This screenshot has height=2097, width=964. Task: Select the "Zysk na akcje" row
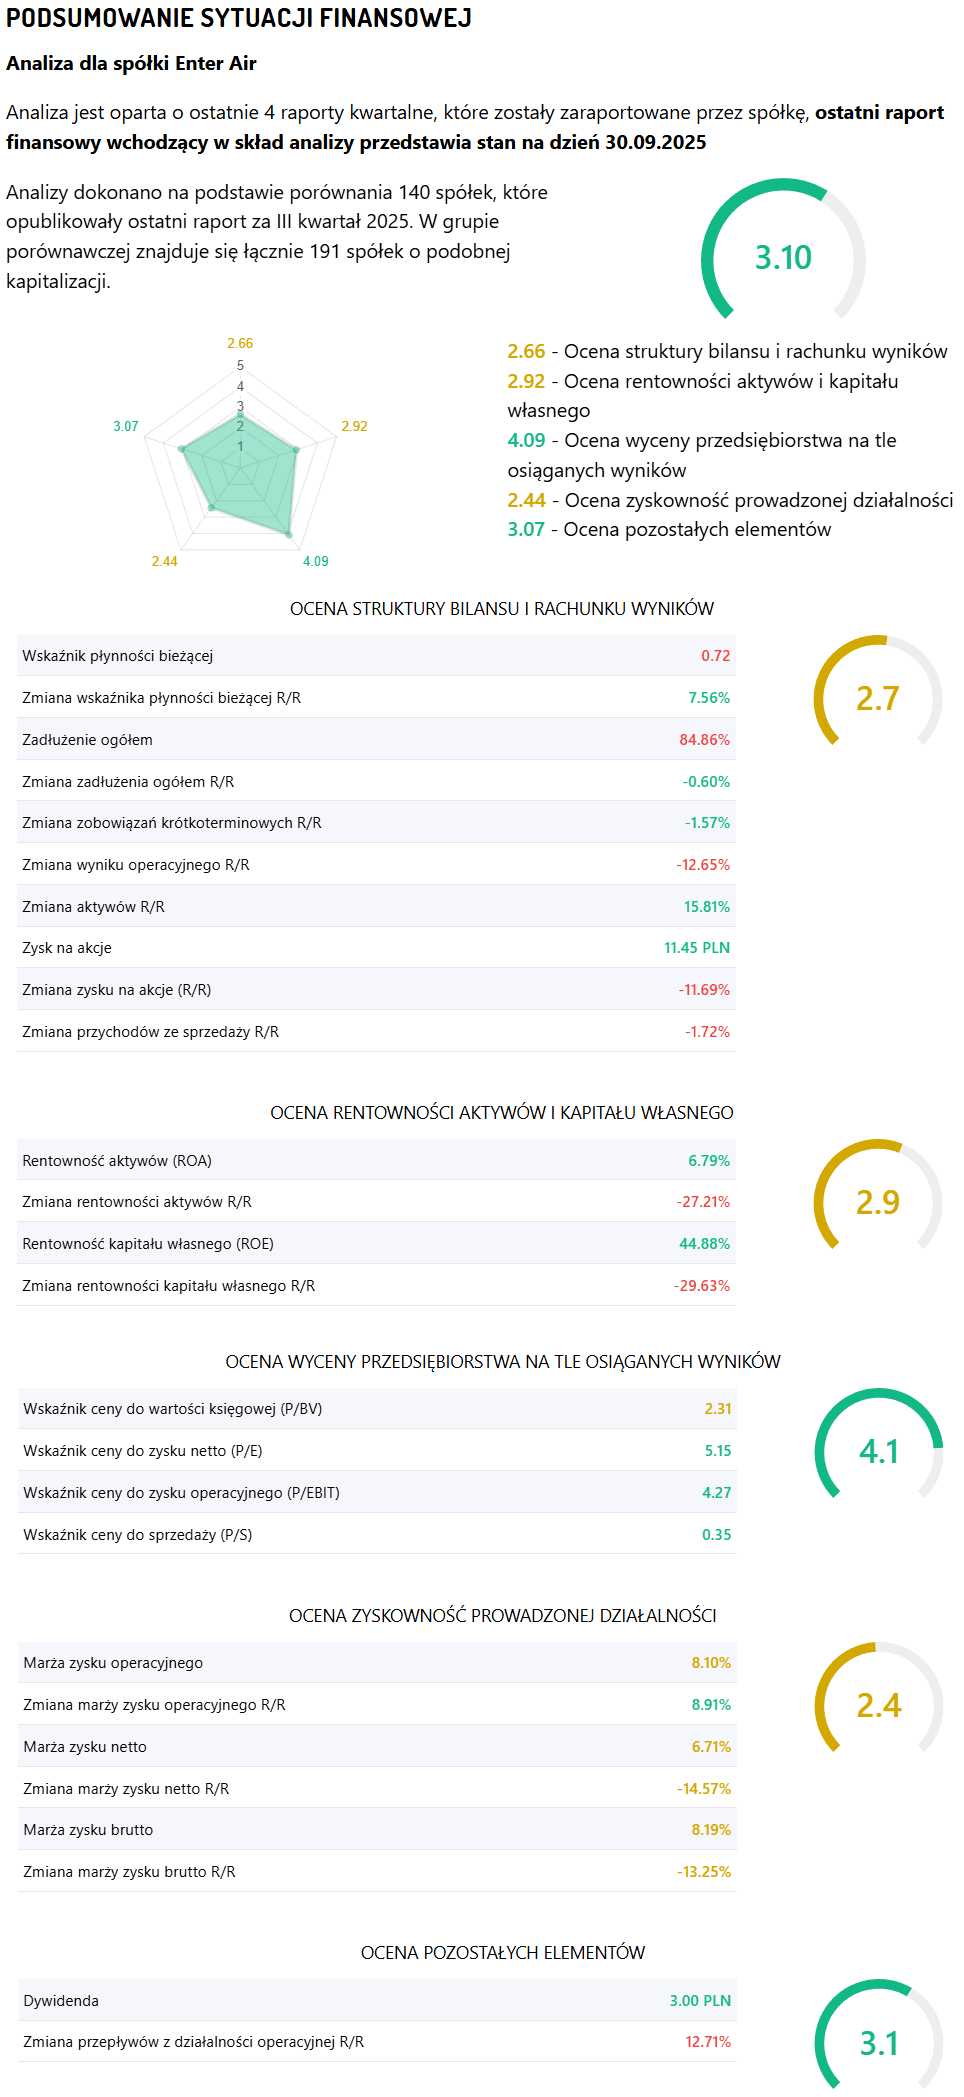(x=376, y=948)
